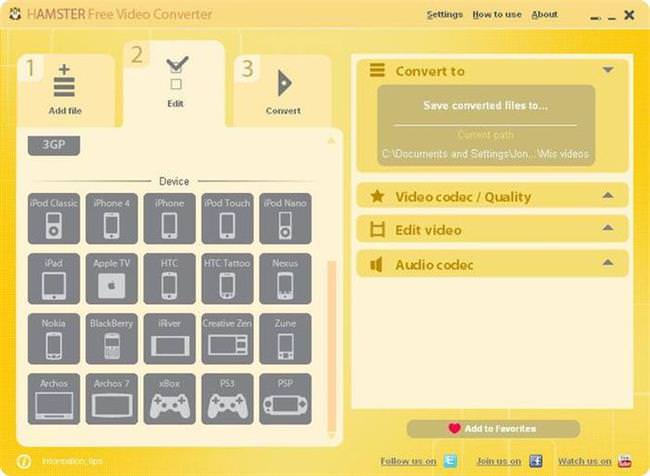Choose the iRiver device tile

coord(170,339)
